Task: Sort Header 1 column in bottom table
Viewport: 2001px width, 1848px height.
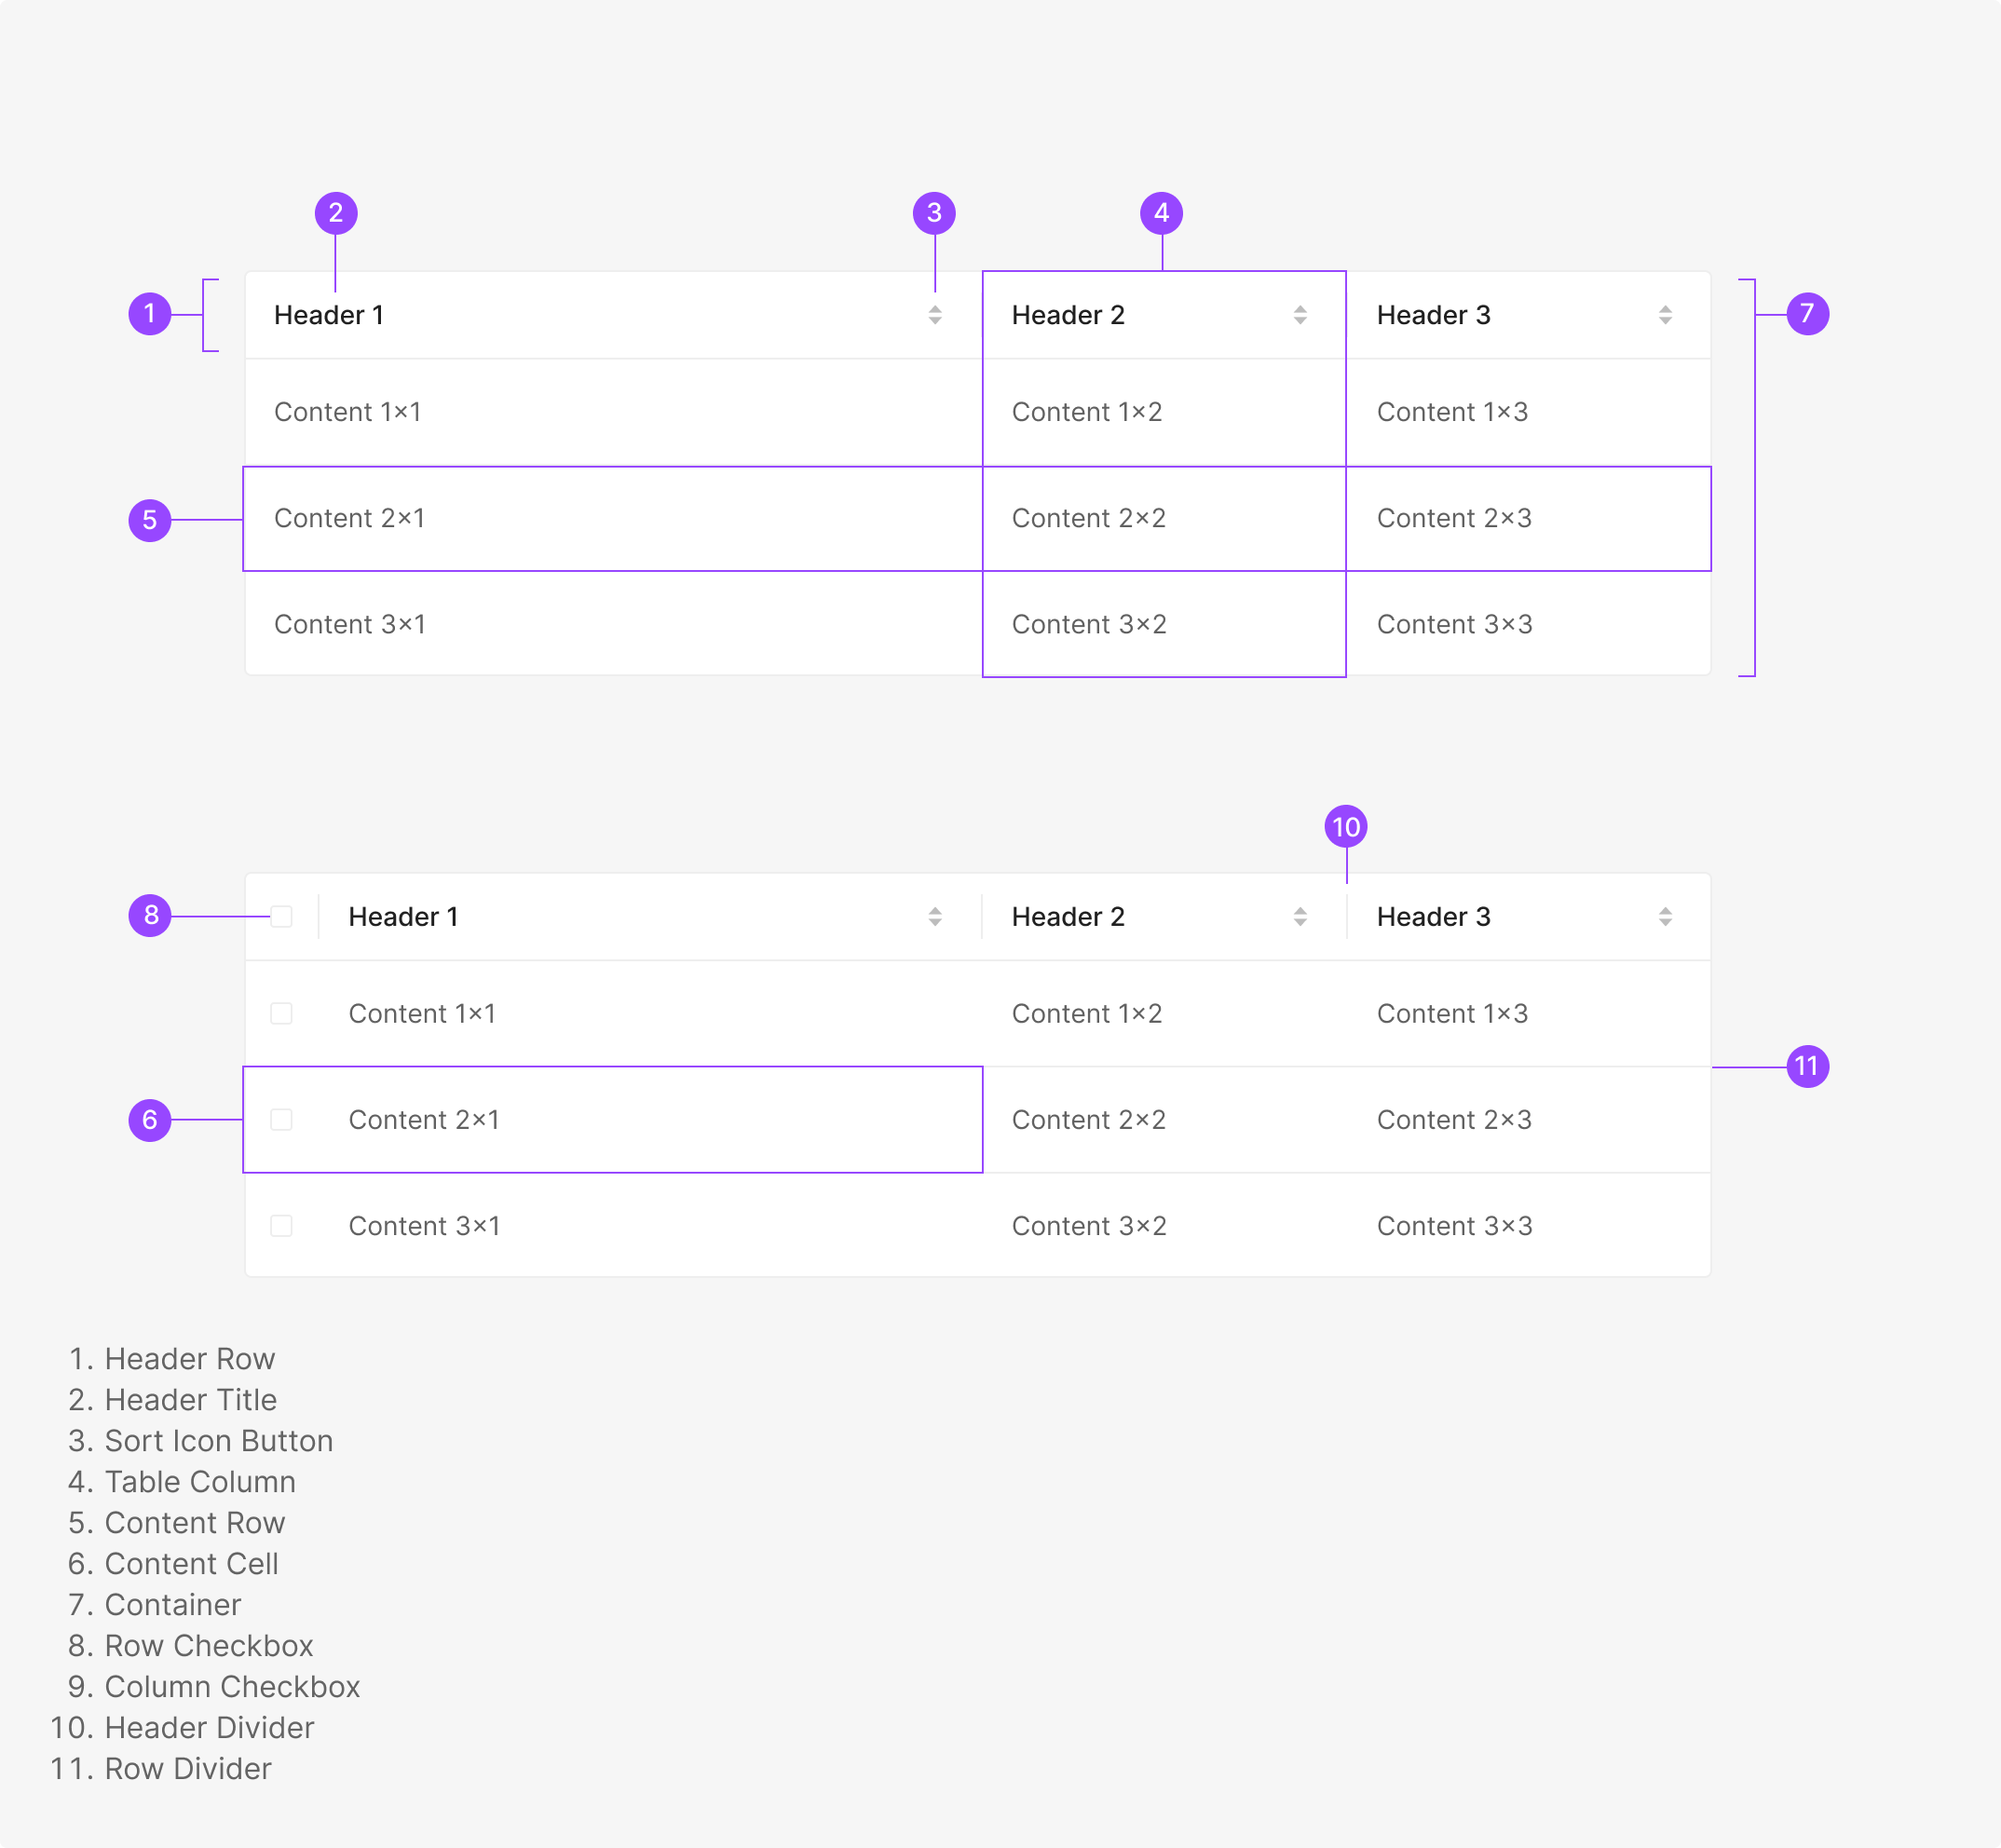Action: click(935, 917)
